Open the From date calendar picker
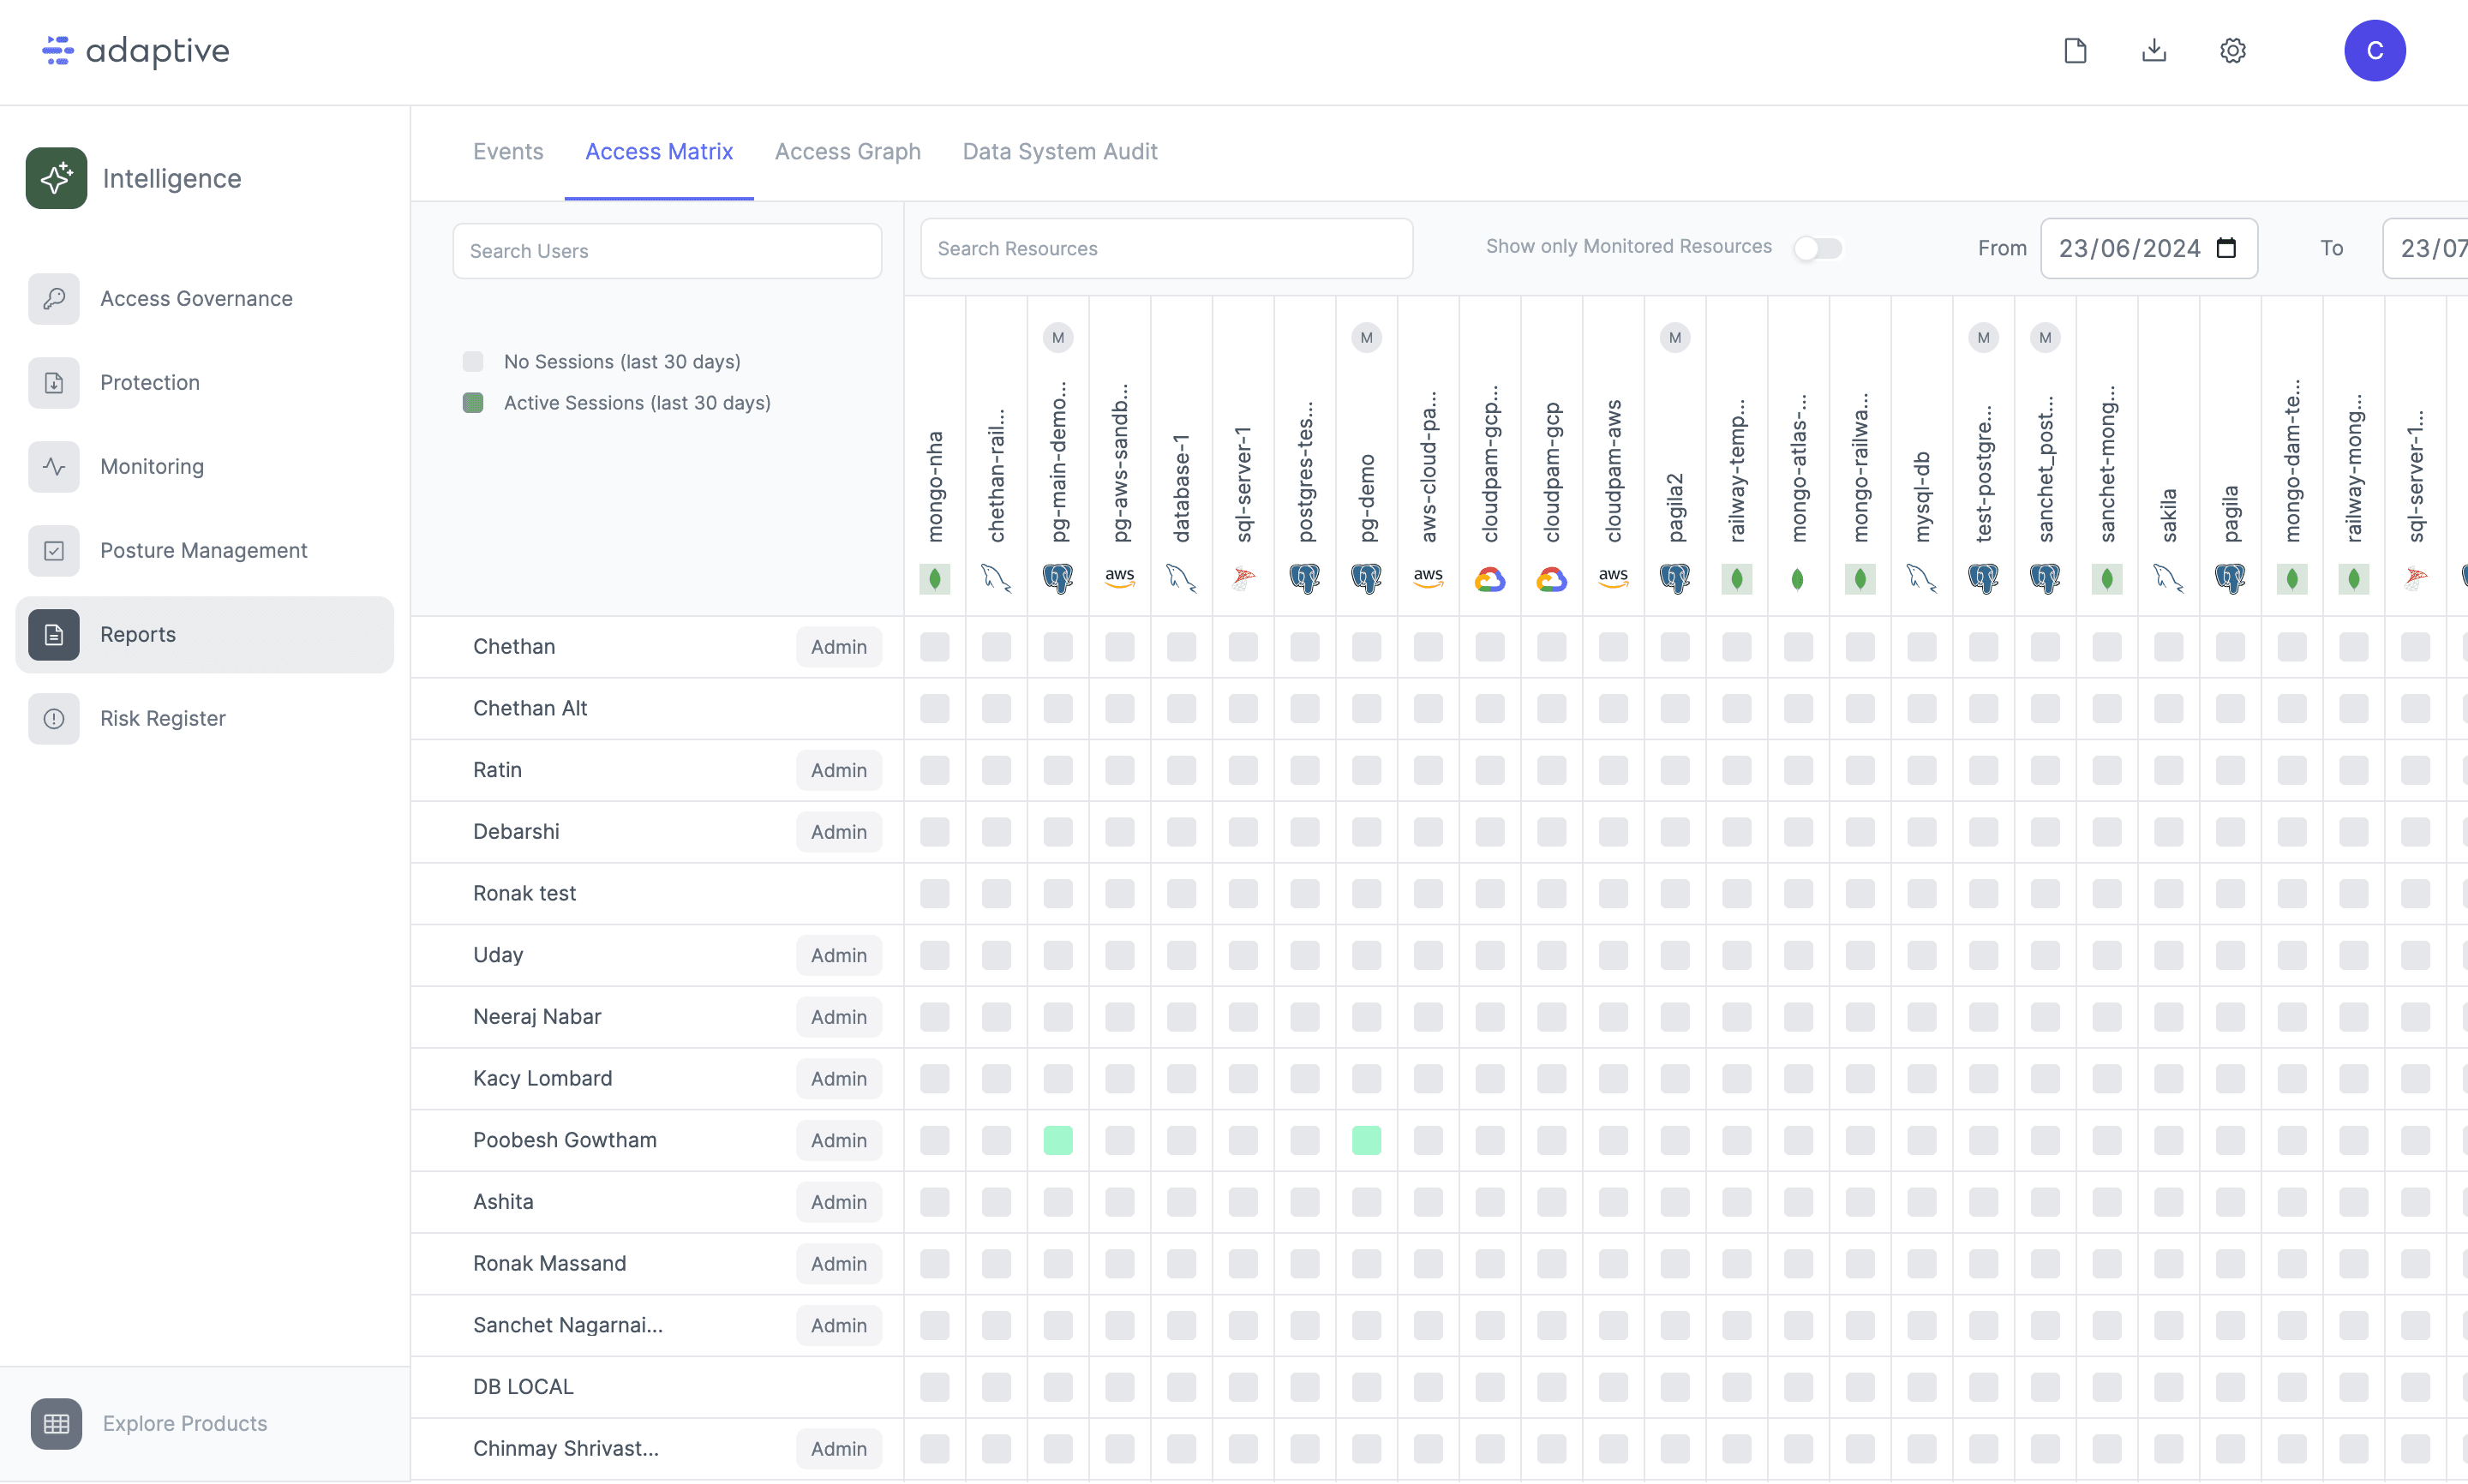 [2225, 248]
